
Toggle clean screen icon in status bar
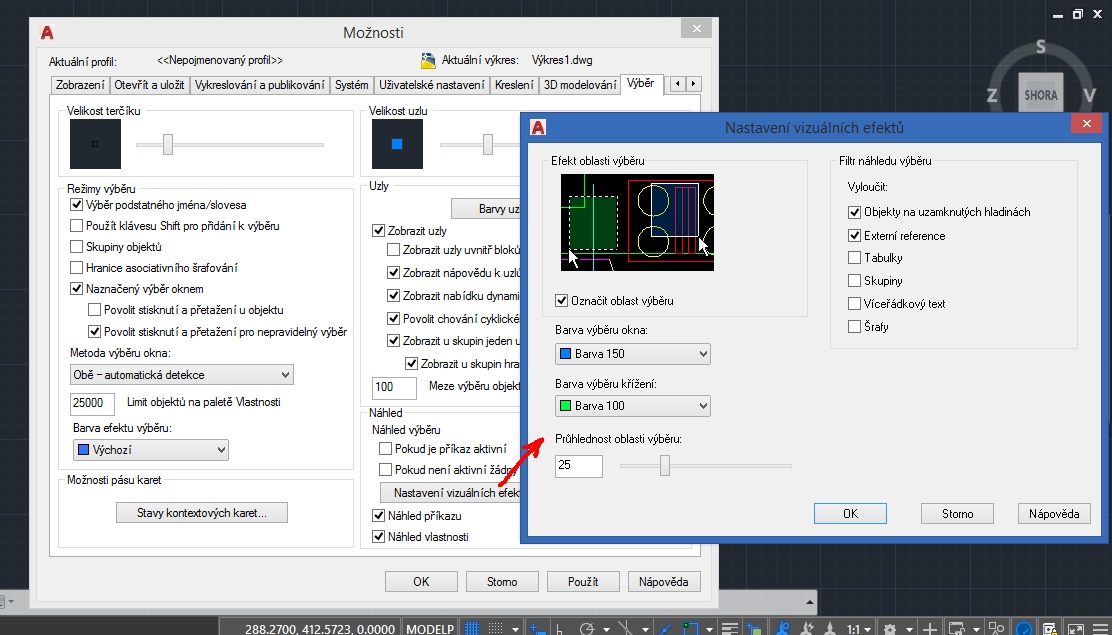(x=1075, y=628)
